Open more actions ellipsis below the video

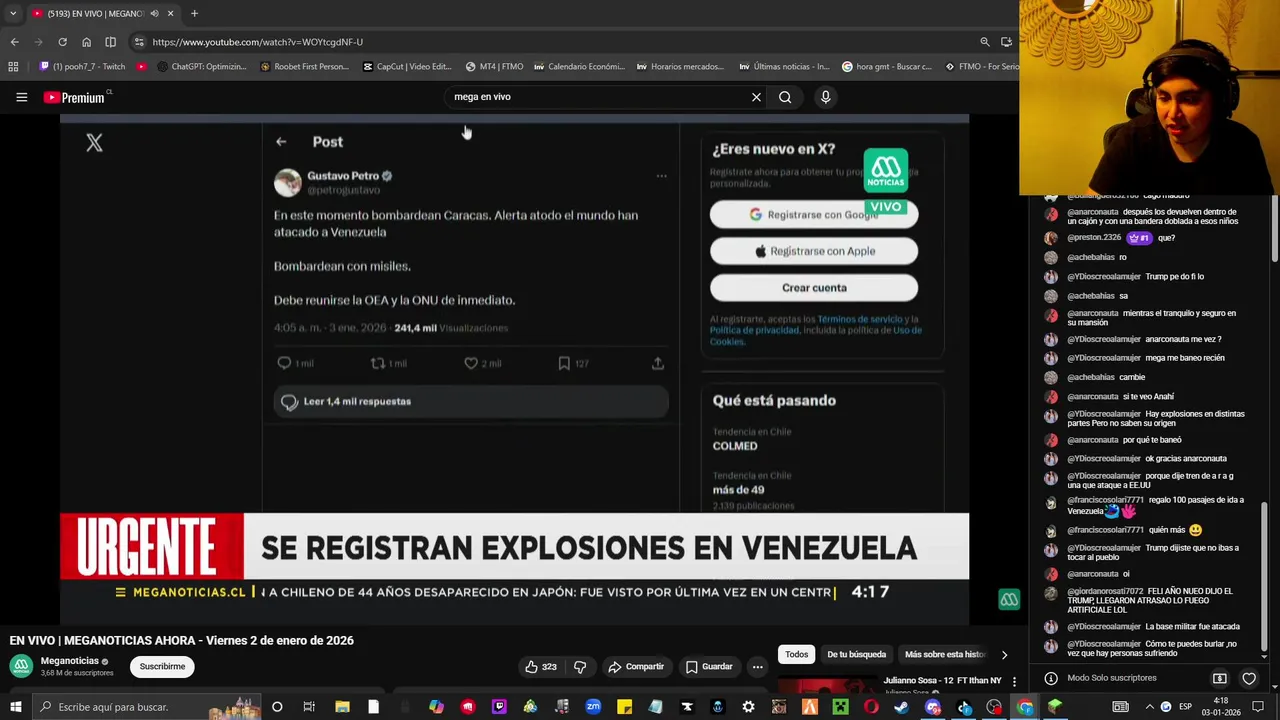[757, 666]
